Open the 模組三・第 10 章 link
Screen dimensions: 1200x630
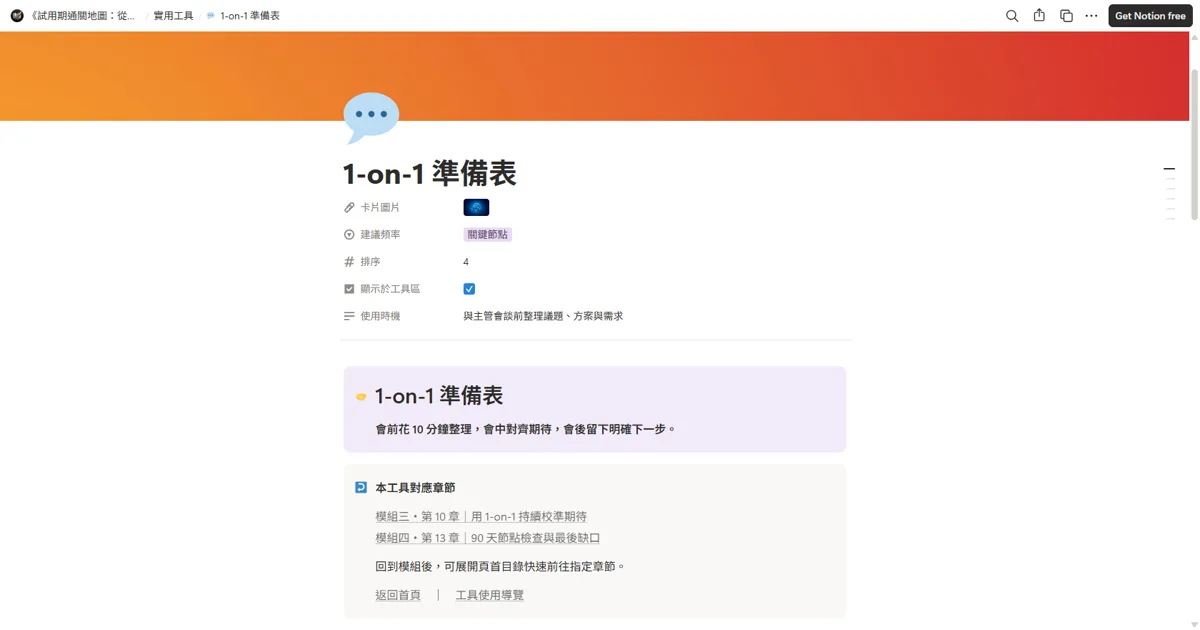pos(481,517)
